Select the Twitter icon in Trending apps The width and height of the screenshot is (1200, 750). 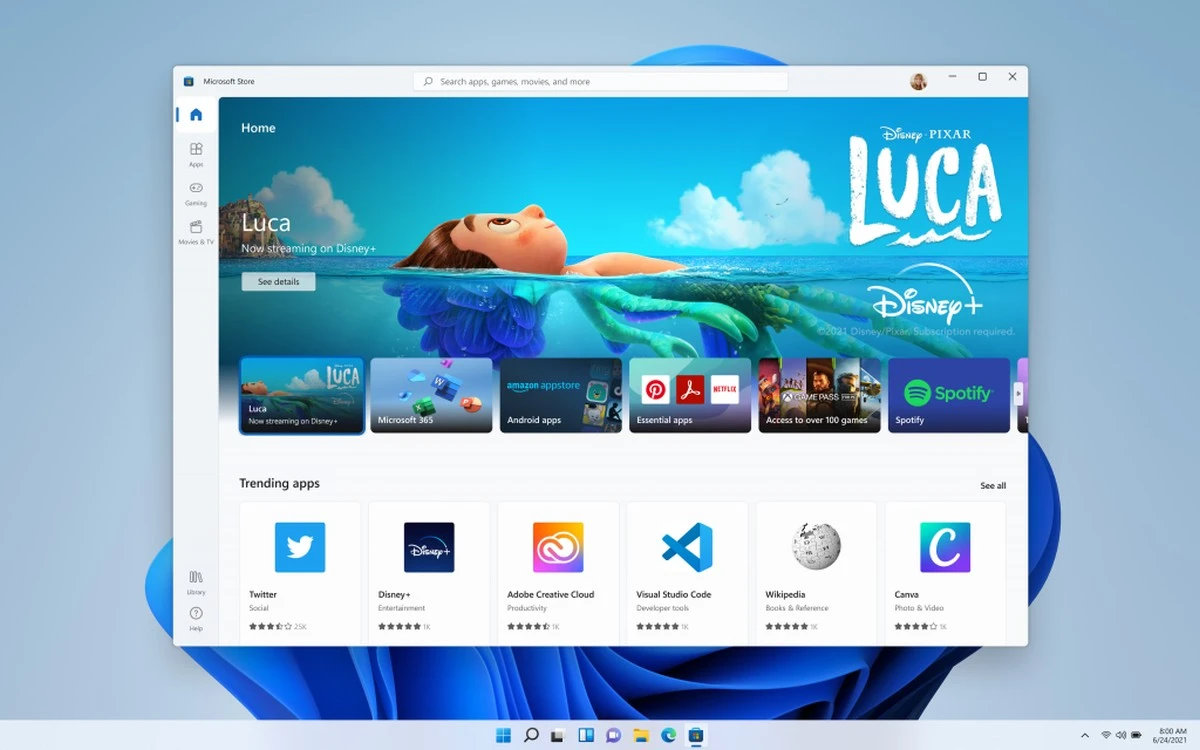pos(300,547)
